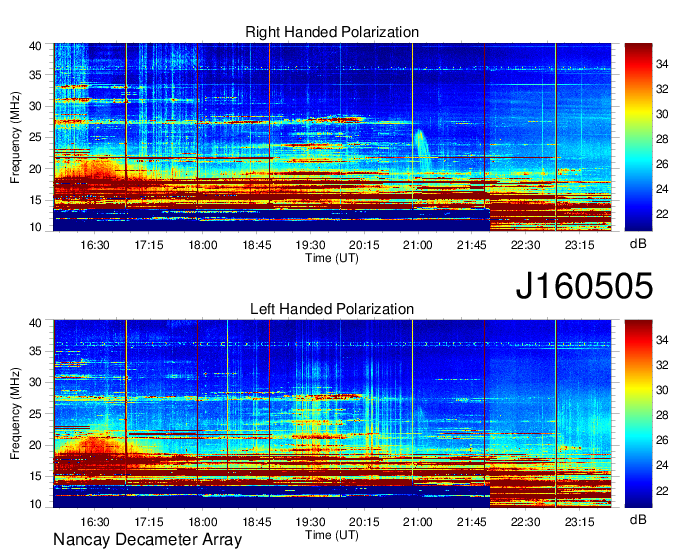Click the 'Right Handed Polarization' plot title
Image resolution: width=680 pixels, height=552 pixels.
tap(332, 32)
